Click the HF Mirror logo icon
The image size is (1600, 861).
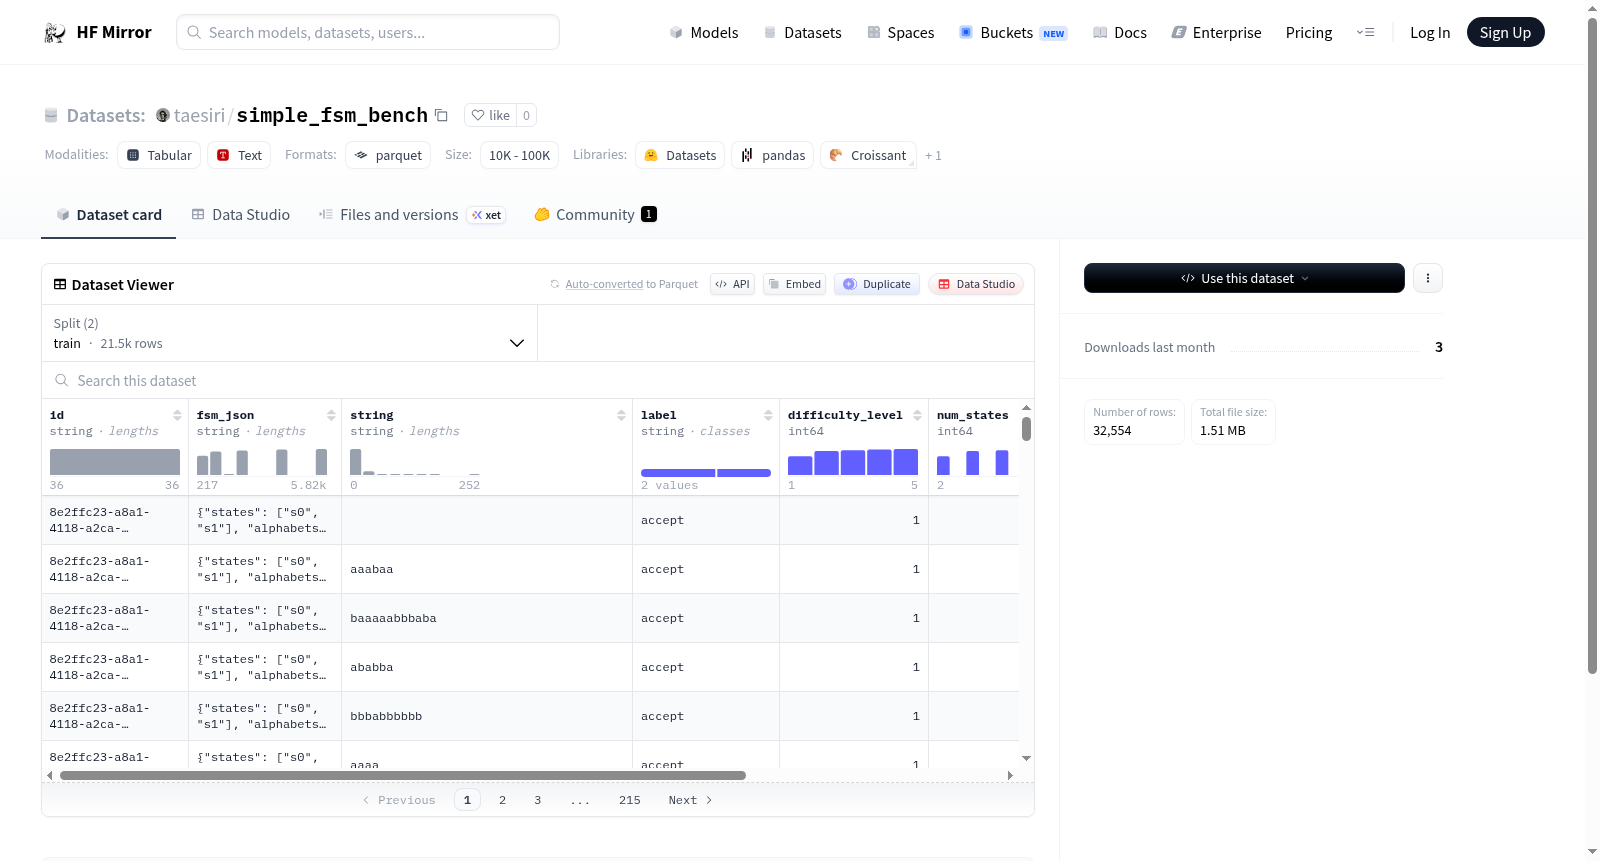(55, 33)
